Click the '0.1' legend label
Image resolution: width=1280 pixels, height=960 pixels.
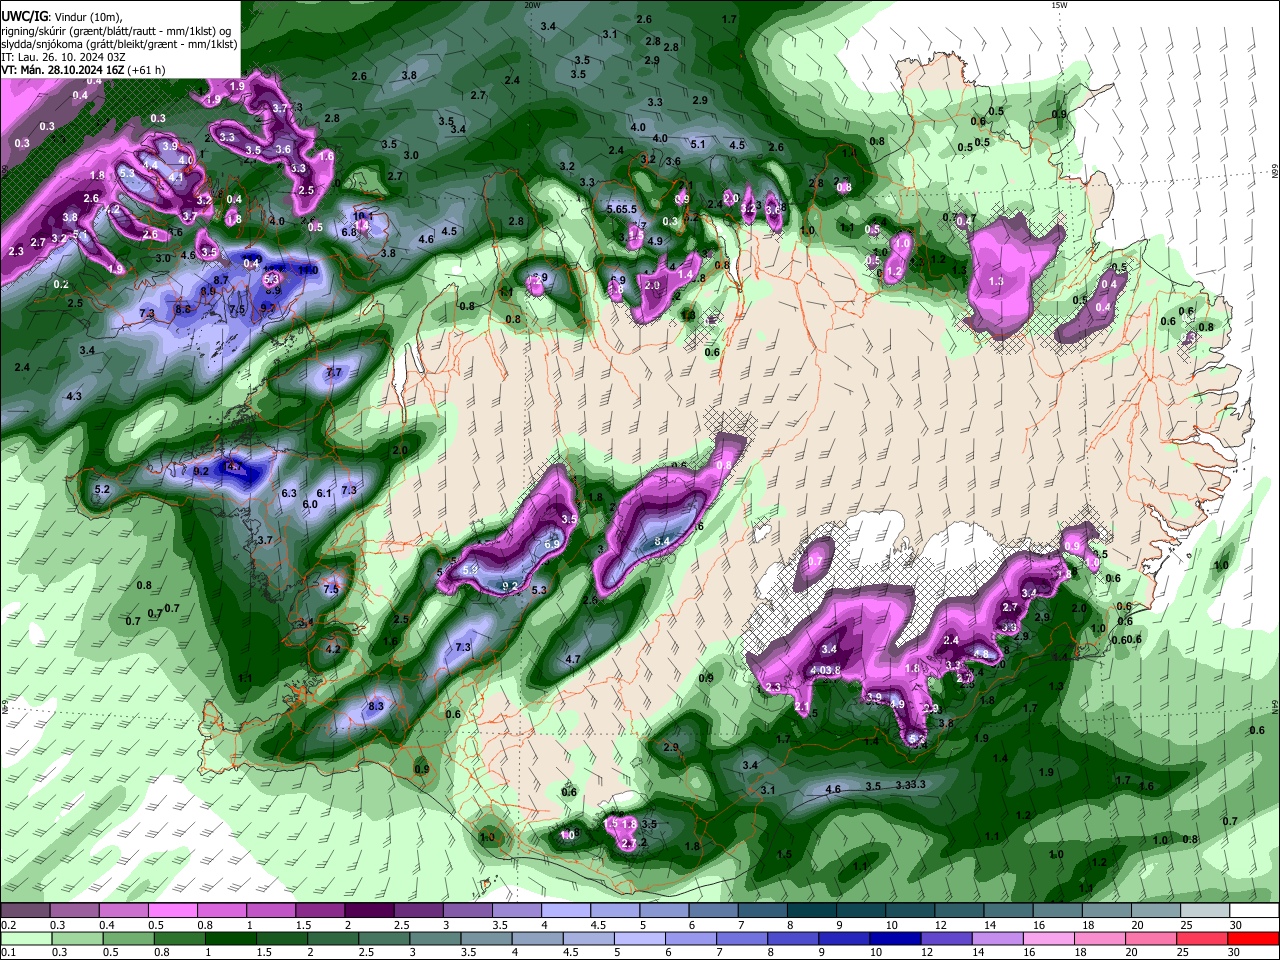[x=8, y=953]
